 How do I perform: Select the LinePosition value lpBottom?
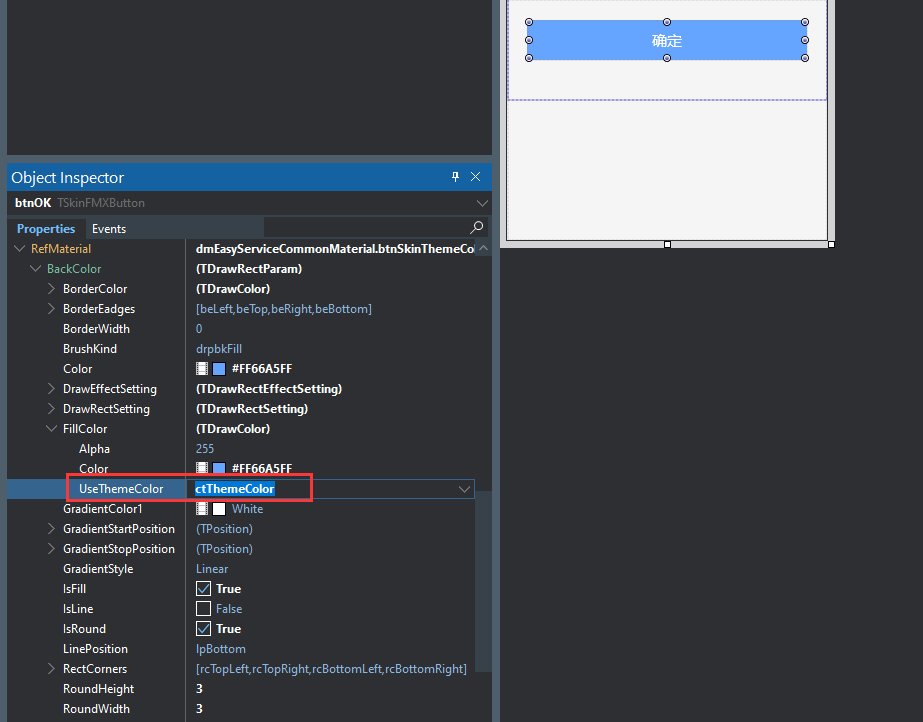221,648
